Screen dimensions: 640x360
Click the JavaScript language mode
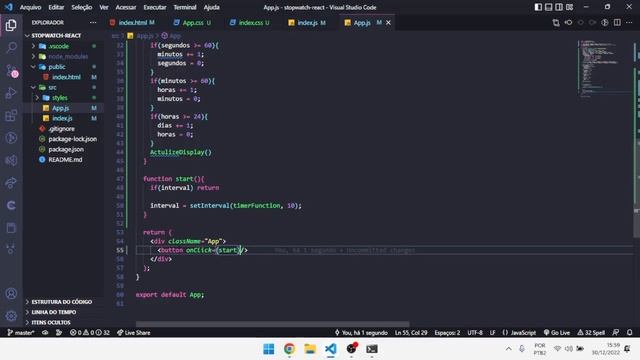(x=519, y=333)
